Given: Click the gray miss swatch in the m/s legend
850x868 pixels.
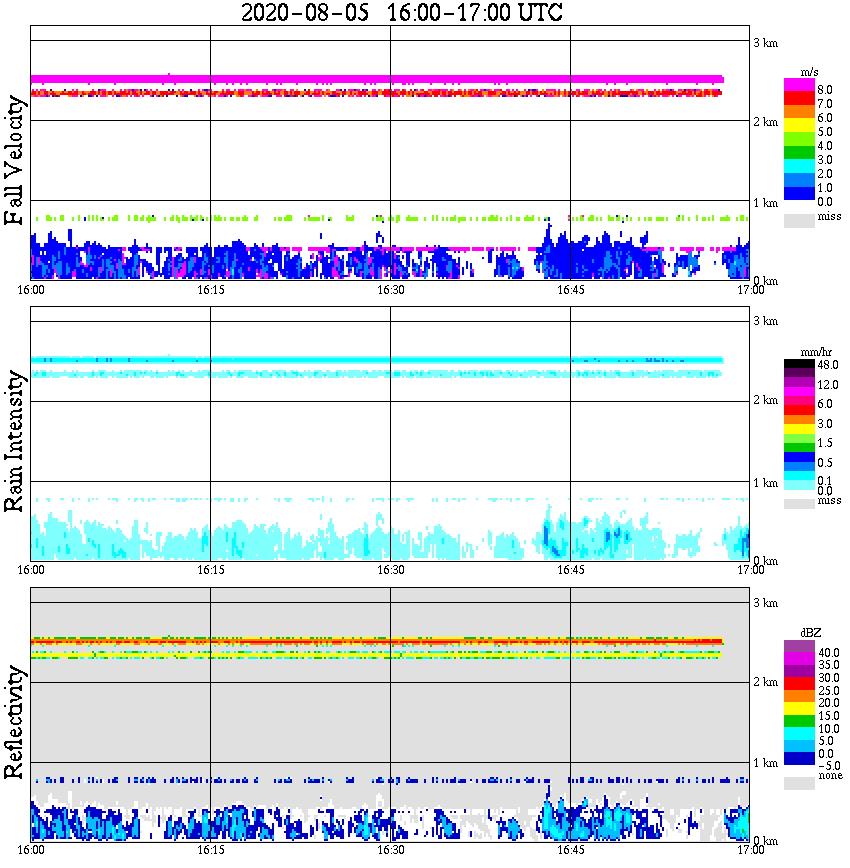Looking at the screenshot, I should click(799, 220).
